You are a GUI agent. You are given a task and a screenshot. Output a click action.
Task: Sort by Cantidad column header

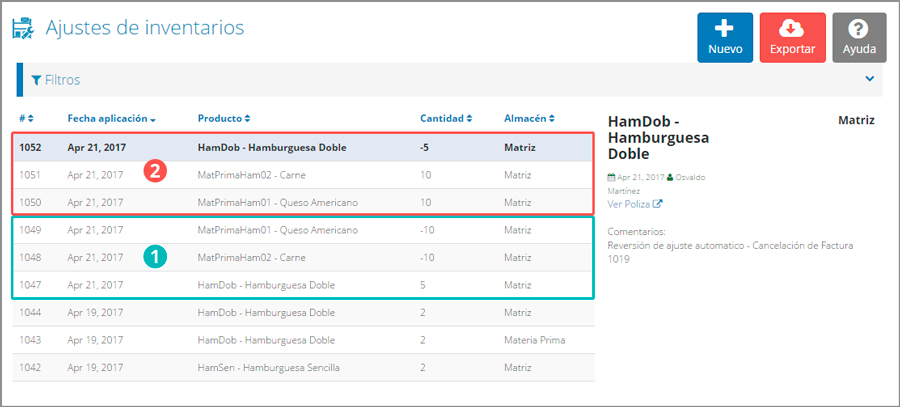click(446, 118)
